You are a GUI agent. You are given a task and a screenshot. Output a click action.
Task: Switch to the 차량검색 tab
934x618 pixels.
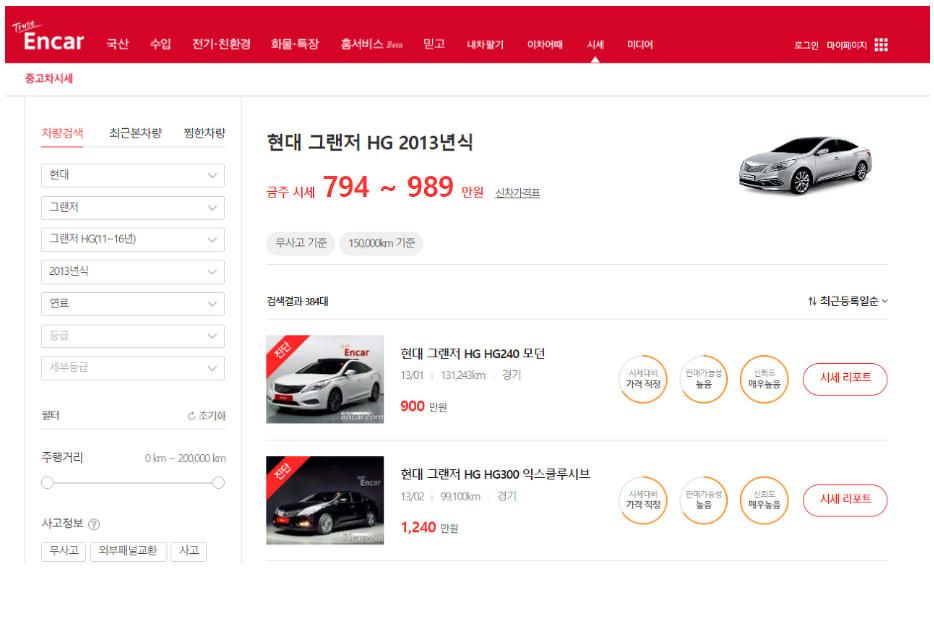coord(62,133)
